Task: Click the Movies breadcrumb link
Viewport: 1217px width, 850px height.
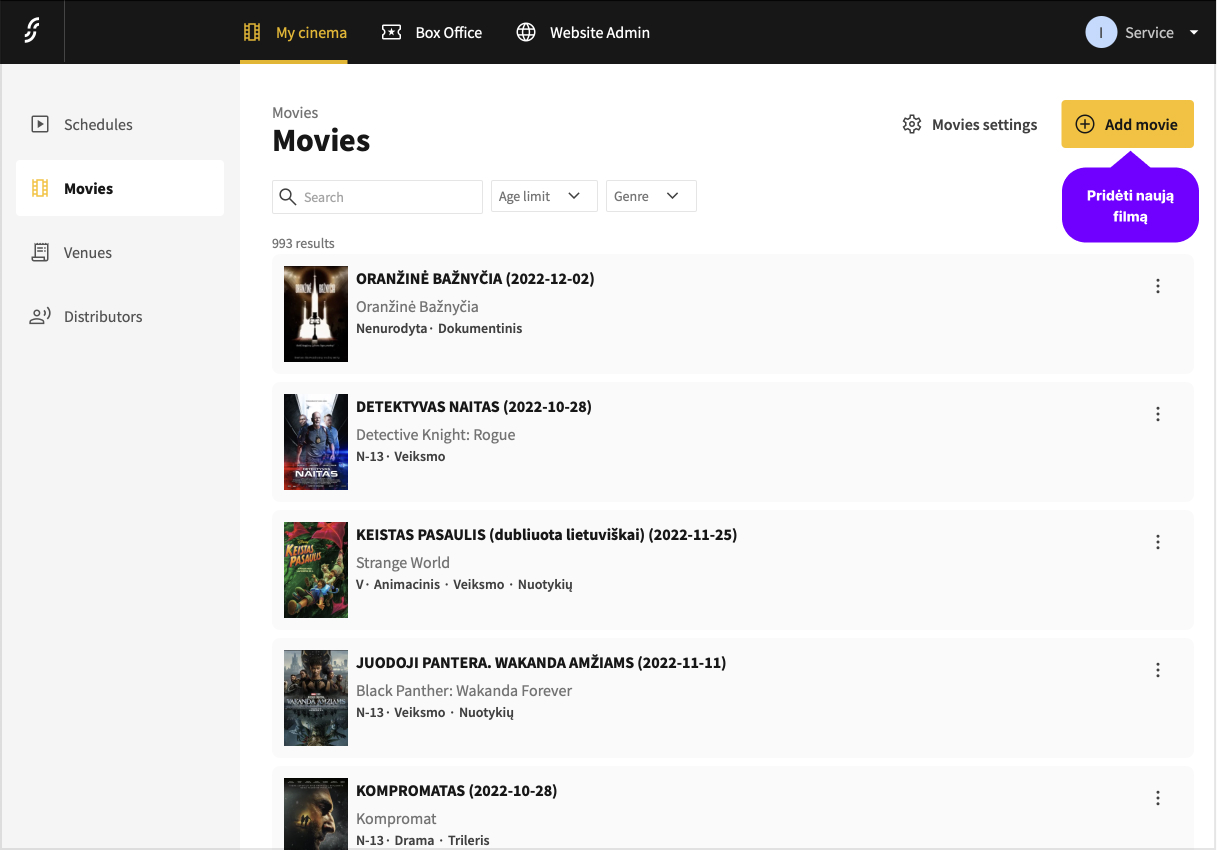Action: tap(295, 113)
